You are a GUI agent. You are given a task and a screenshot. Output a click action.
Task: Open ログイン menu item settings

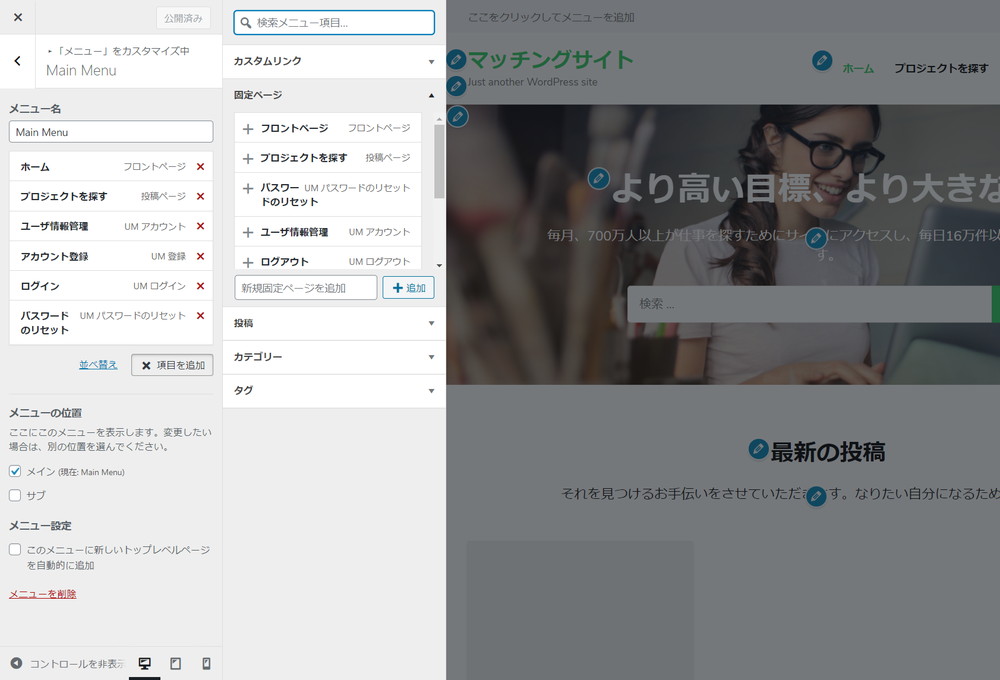coord(111,286)
